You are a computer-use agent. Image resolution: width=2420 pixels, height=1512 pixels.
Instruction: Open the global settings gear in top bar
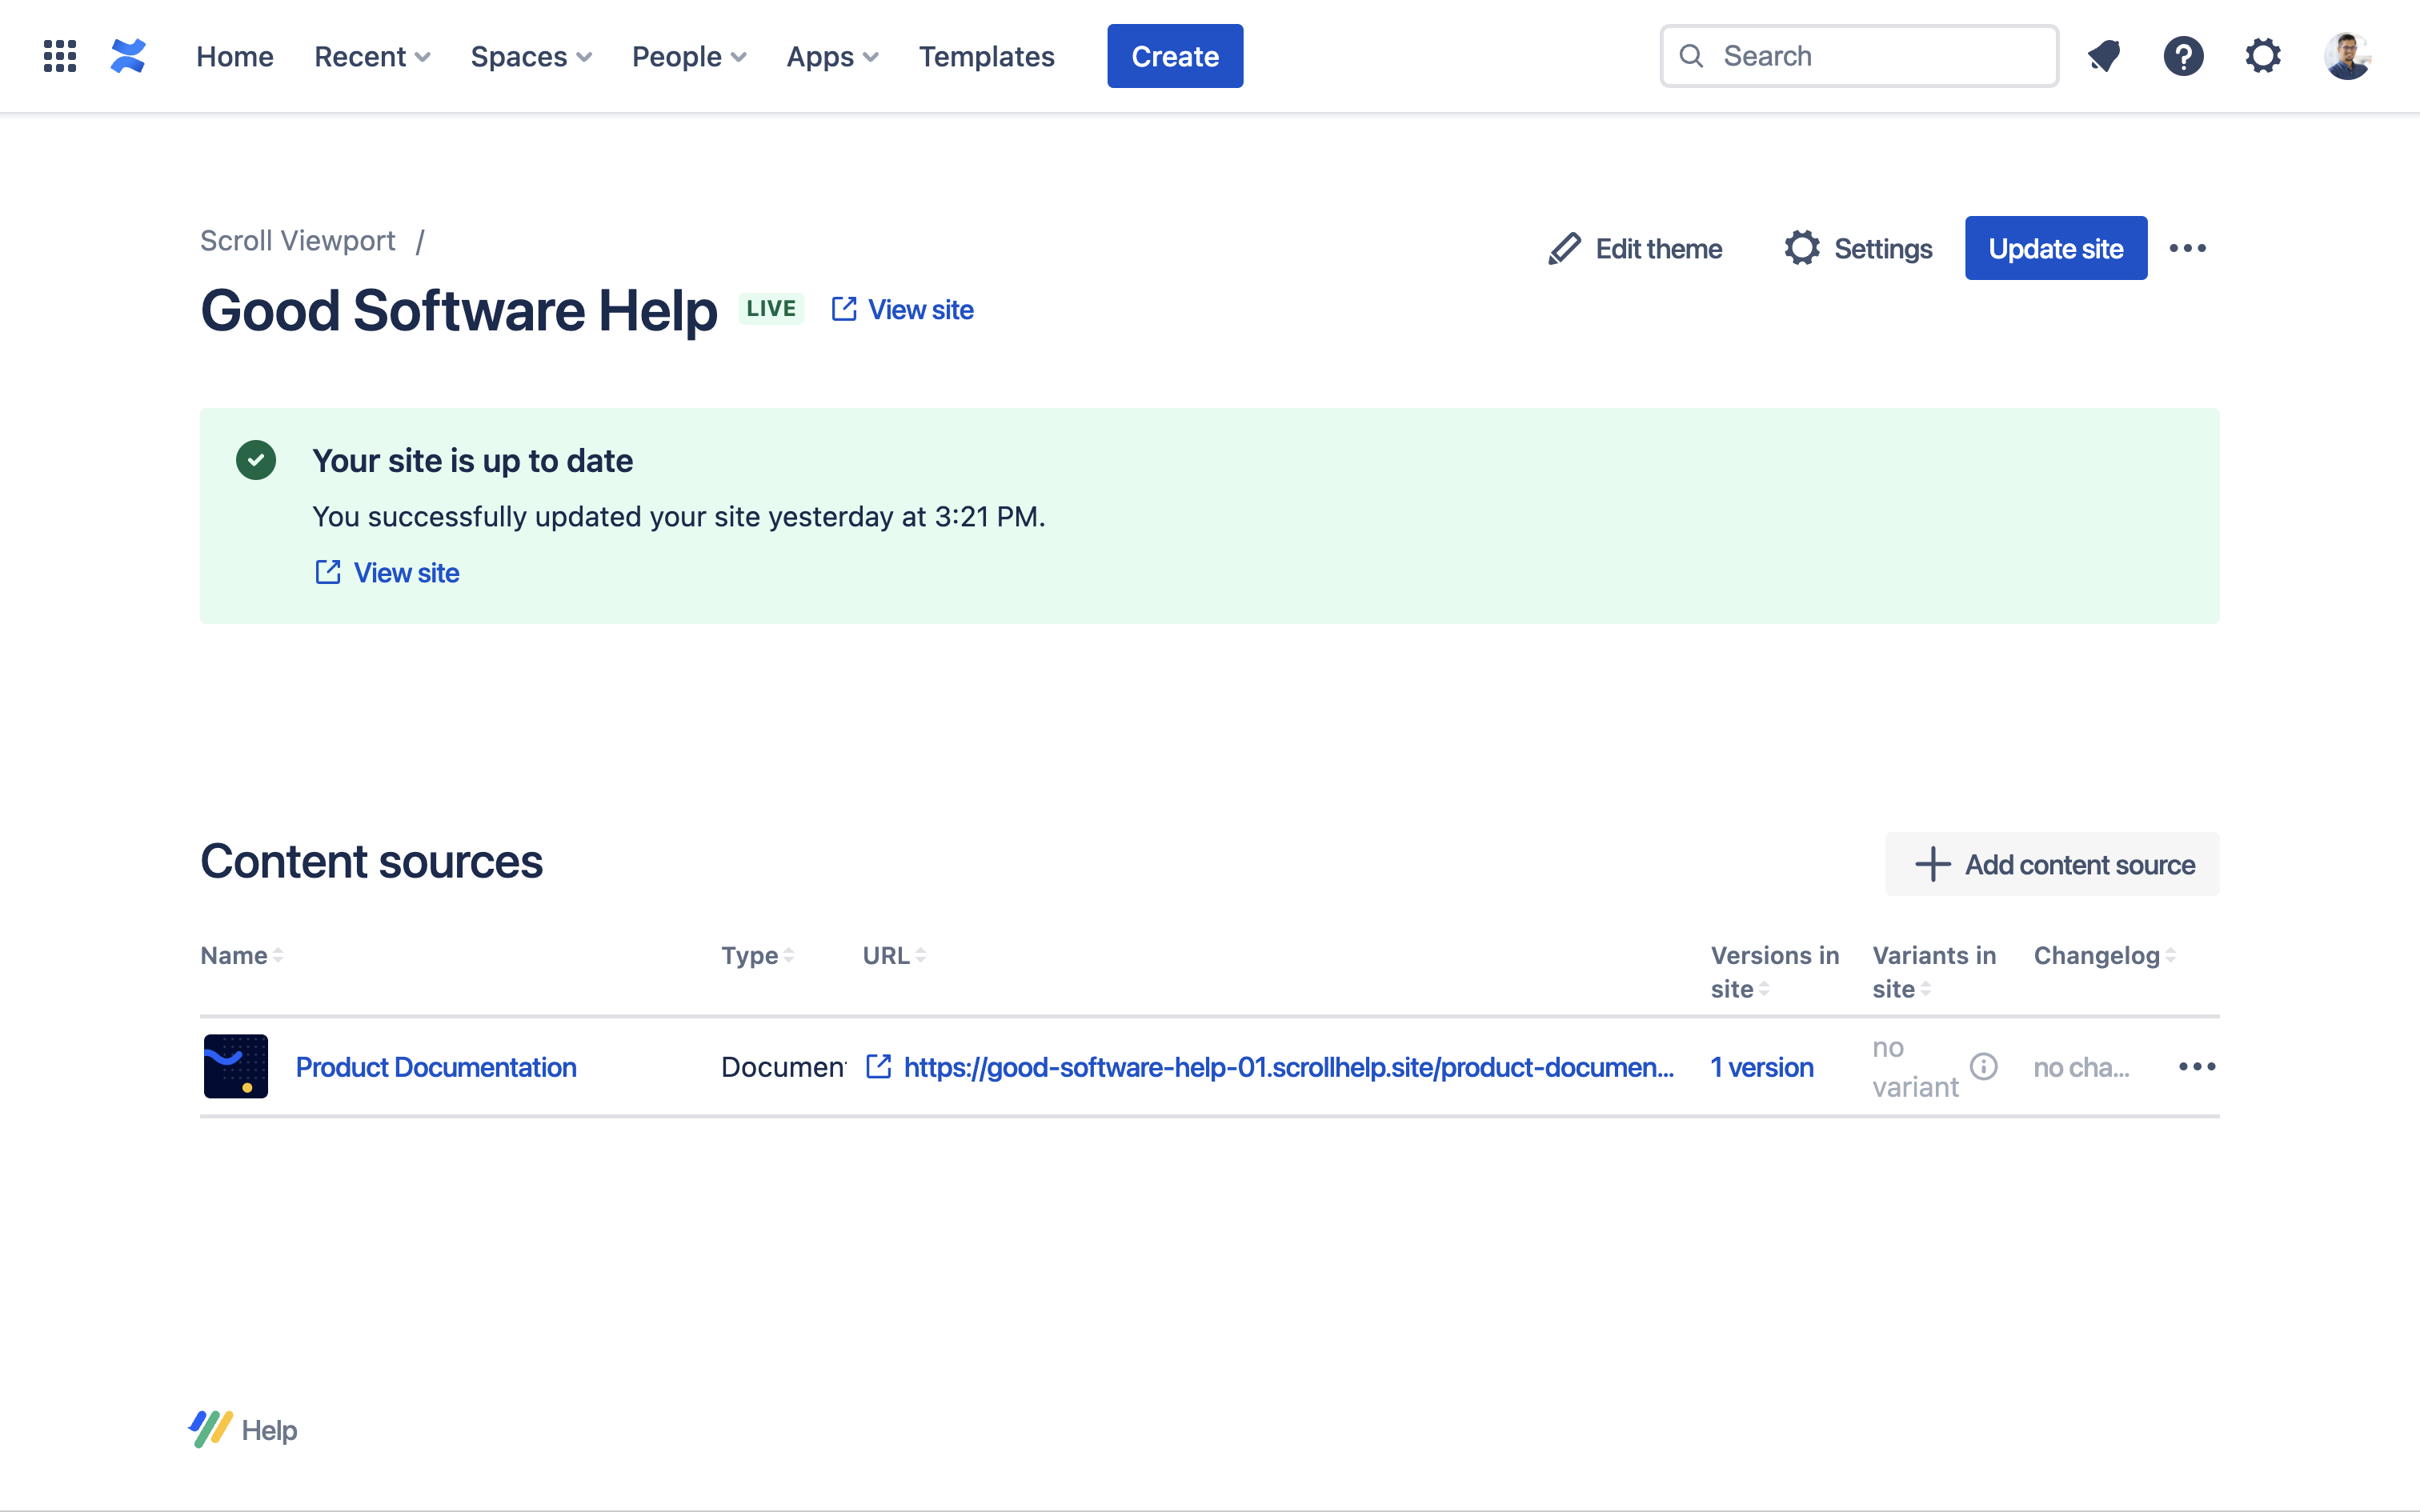(x=2263, y=56)
